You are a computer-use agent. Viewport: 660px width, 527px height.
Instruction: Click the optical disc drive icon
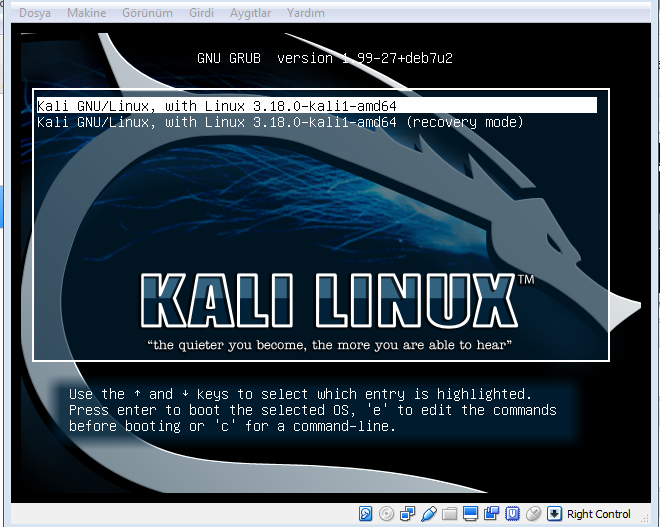pos(387,514)
